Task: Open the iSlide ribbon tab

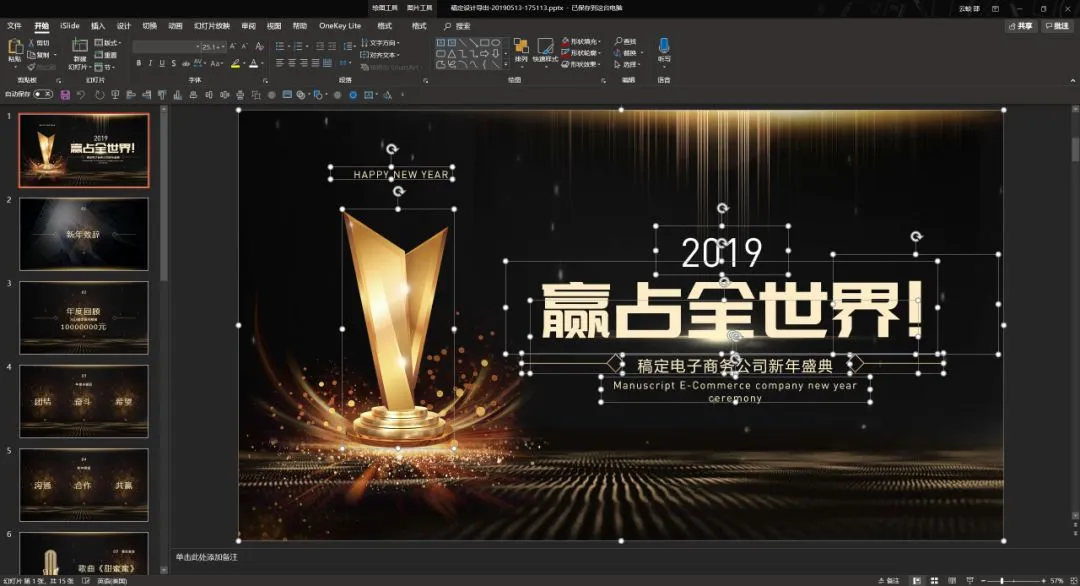Action: coord(70,26)
